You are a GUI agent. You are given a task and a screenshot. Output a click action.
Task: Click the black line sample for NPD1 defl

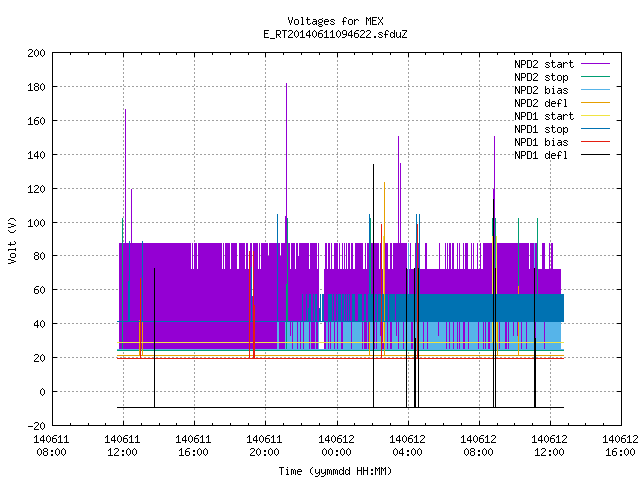tap(595, 155)
